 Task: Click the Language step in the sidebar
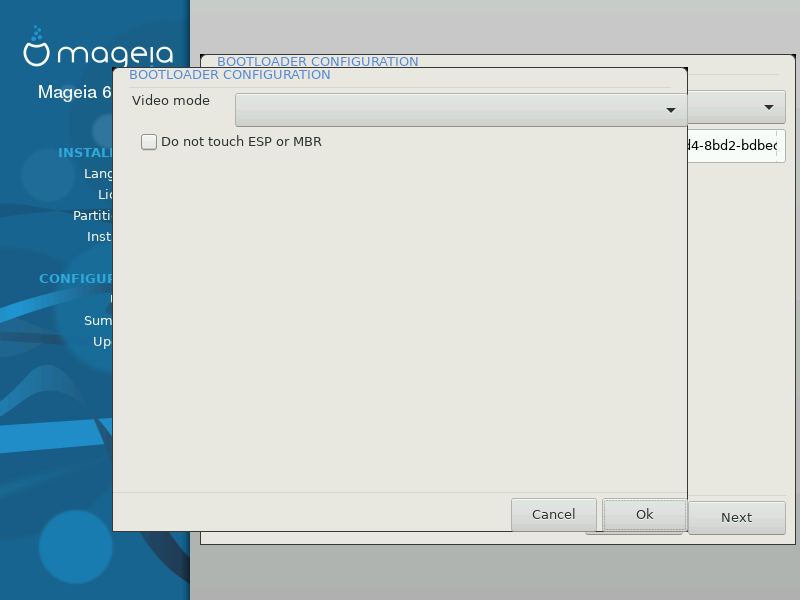tap(98, 173)
